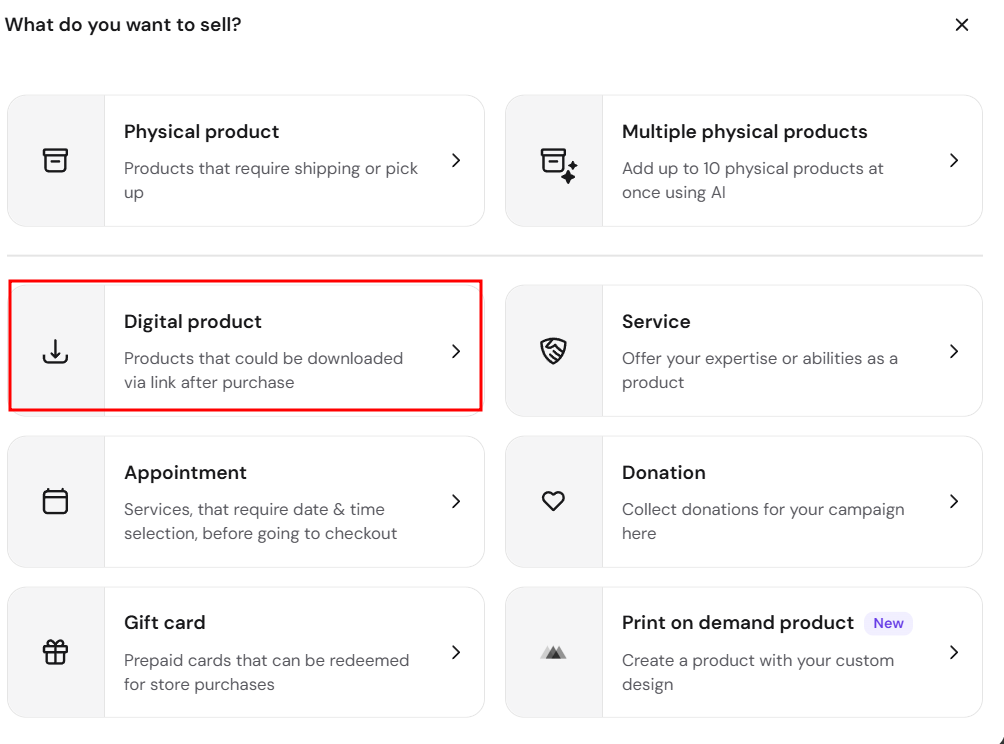Image resolution: width=1004 pixels, height=744 pixels.
Task: Click the Appointment calendar icon
Action: tap(55, 501)
